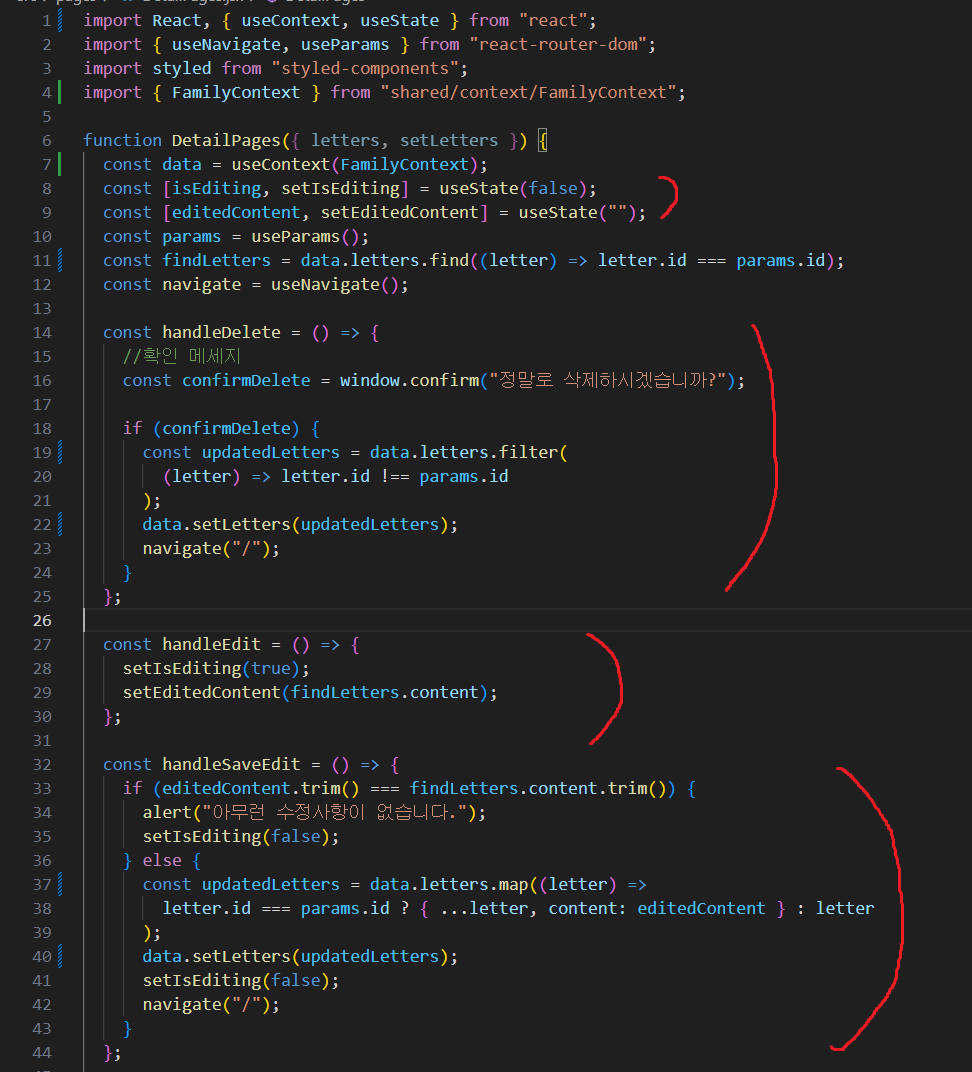Click empty line number 13 in the gutter
The width and height of the screenshot is (972, 1072).
[42, 308]
